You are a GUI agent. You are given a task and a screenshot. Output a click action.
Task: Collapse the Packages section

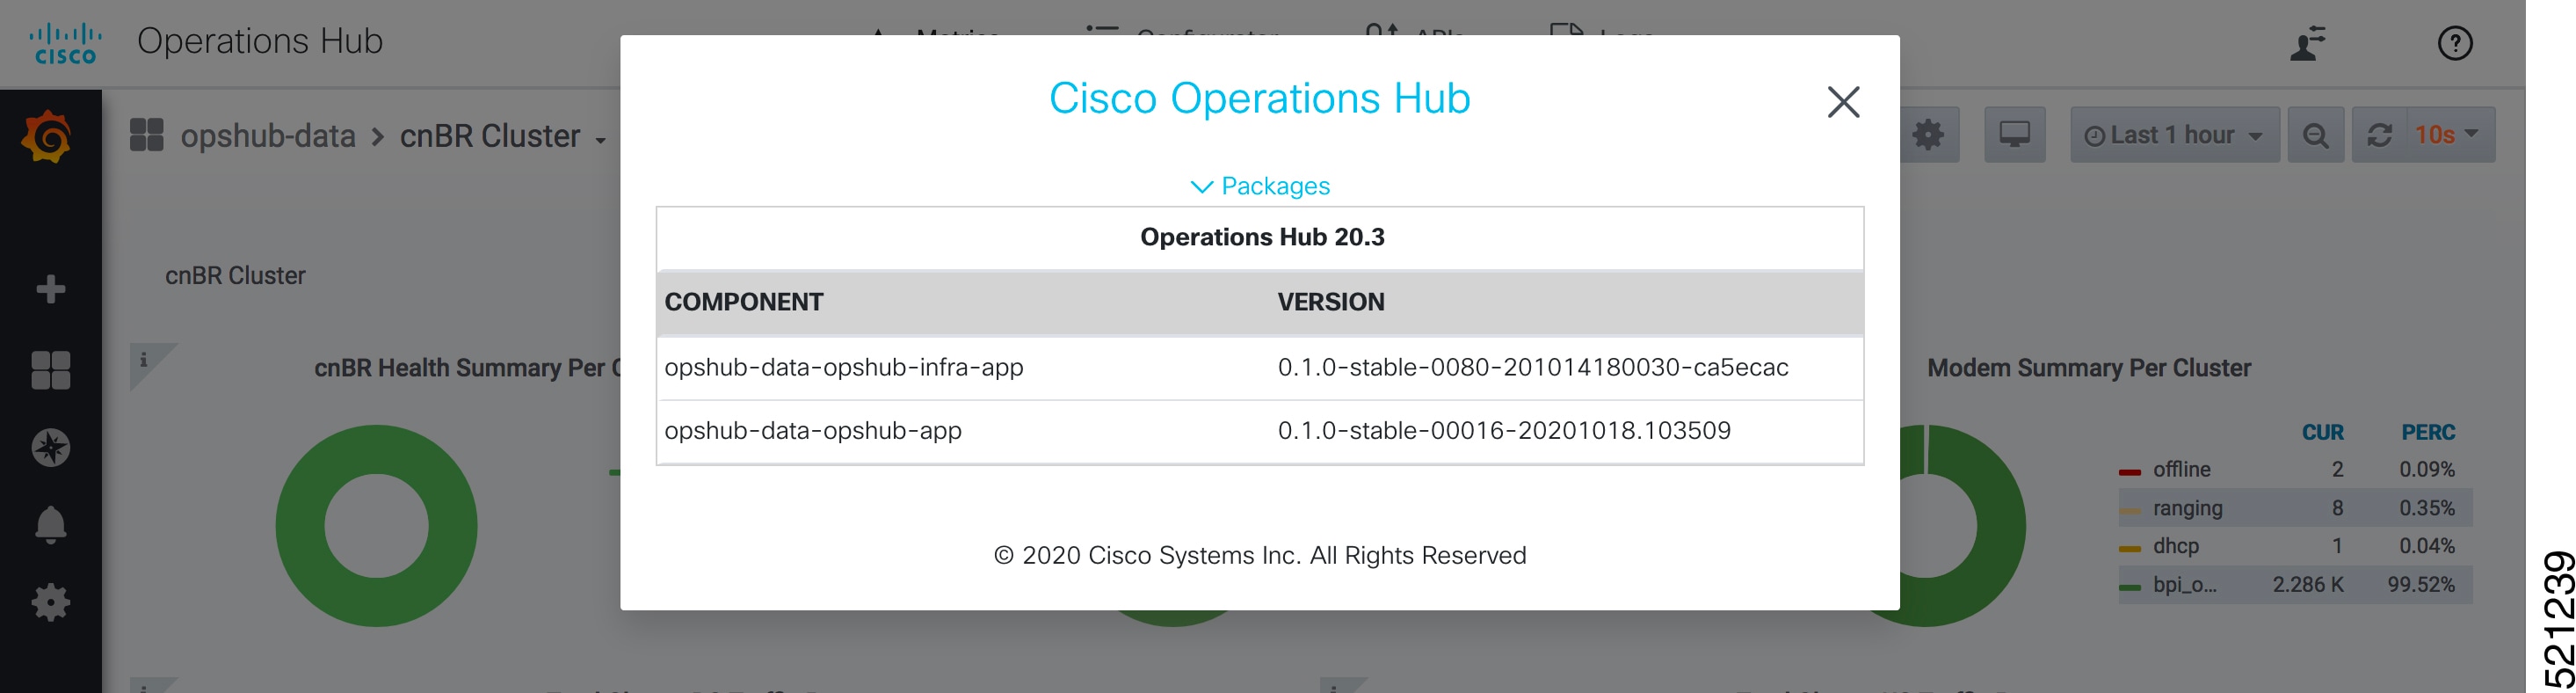(x=1260, y=186)
